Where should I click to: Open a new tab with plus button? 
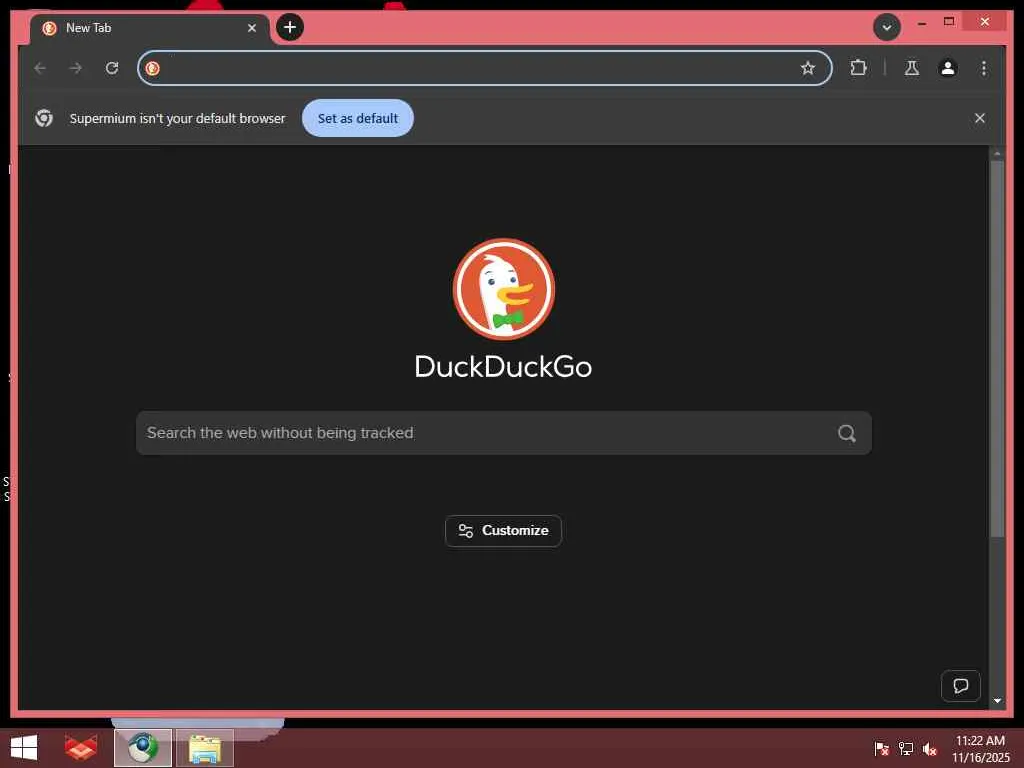(x=290, y=27)
